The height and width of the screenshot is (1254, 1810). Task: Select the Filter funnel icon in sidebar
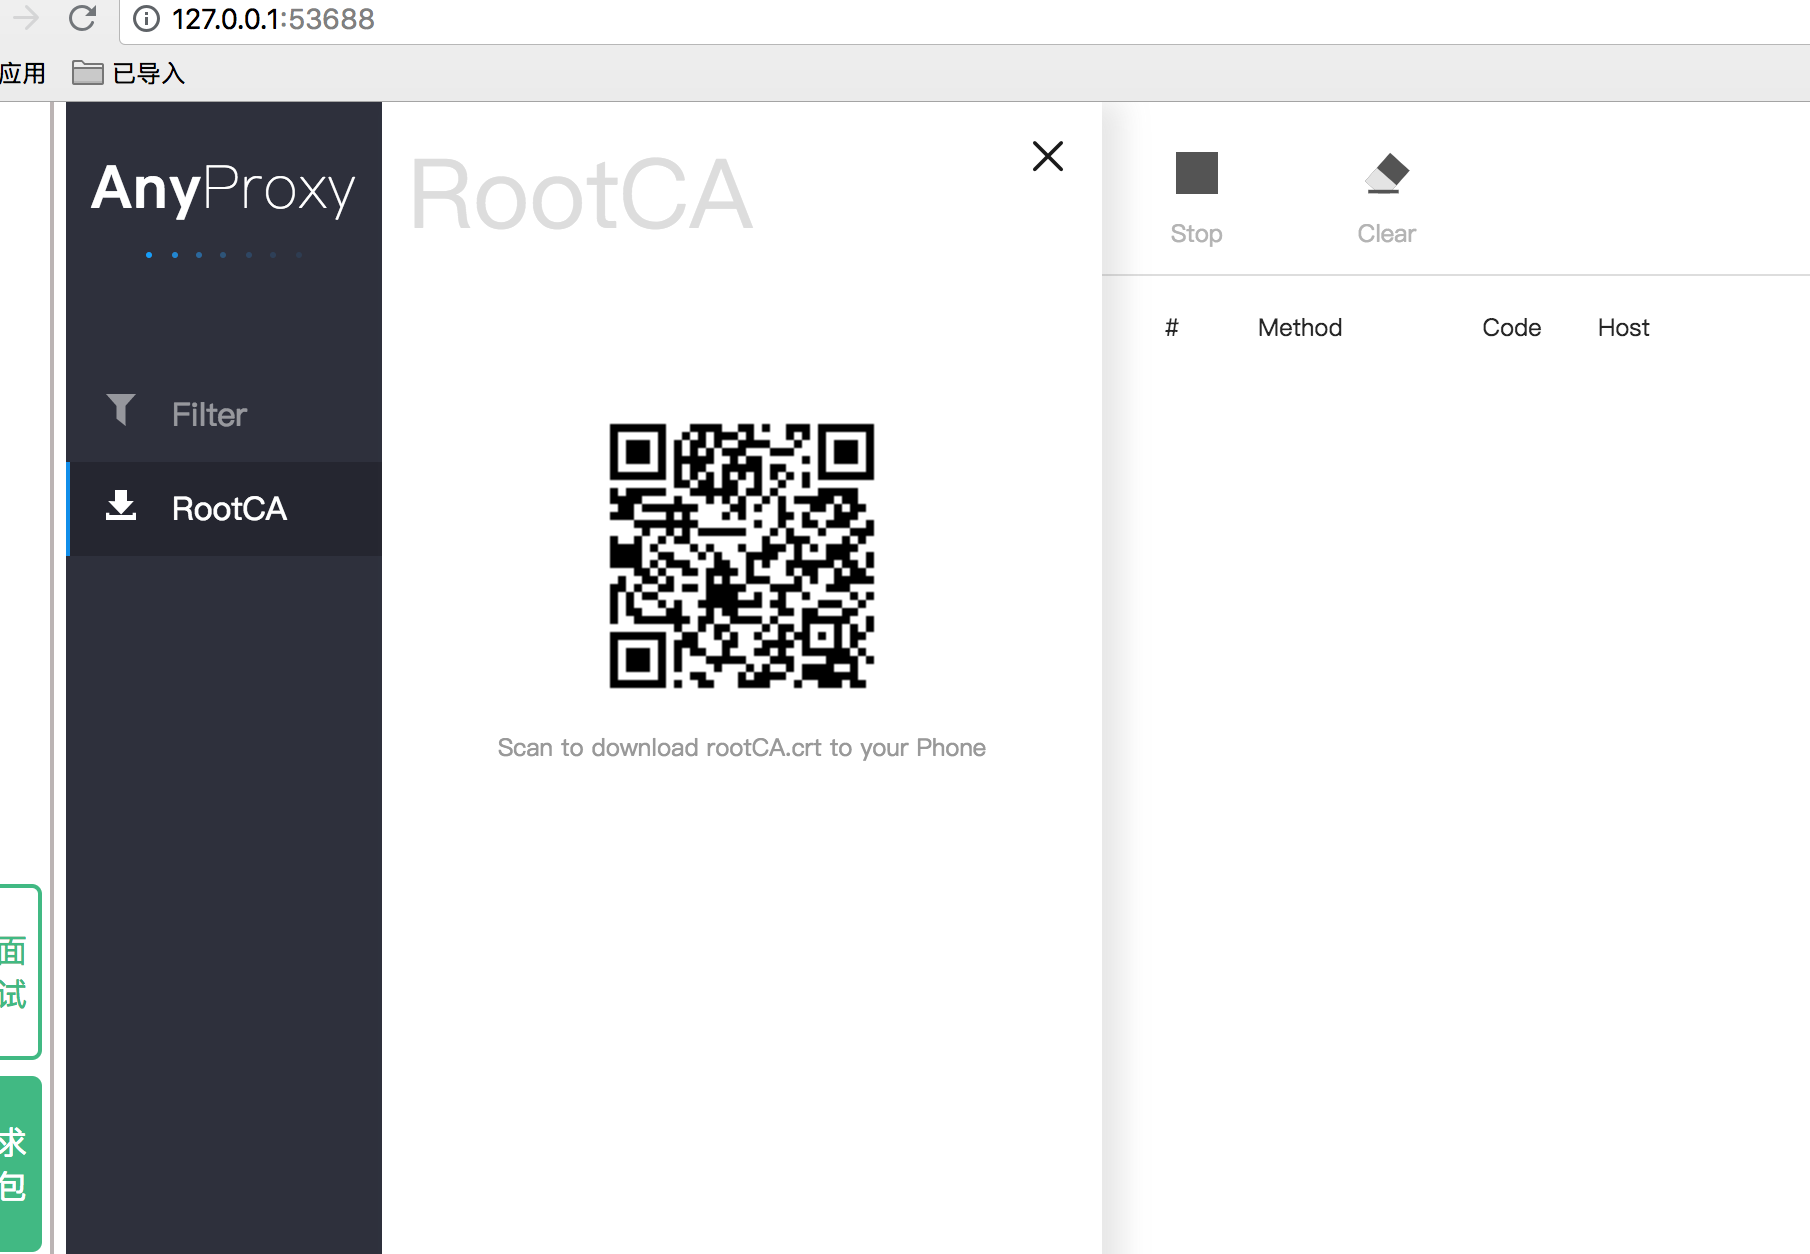(121, 410)
